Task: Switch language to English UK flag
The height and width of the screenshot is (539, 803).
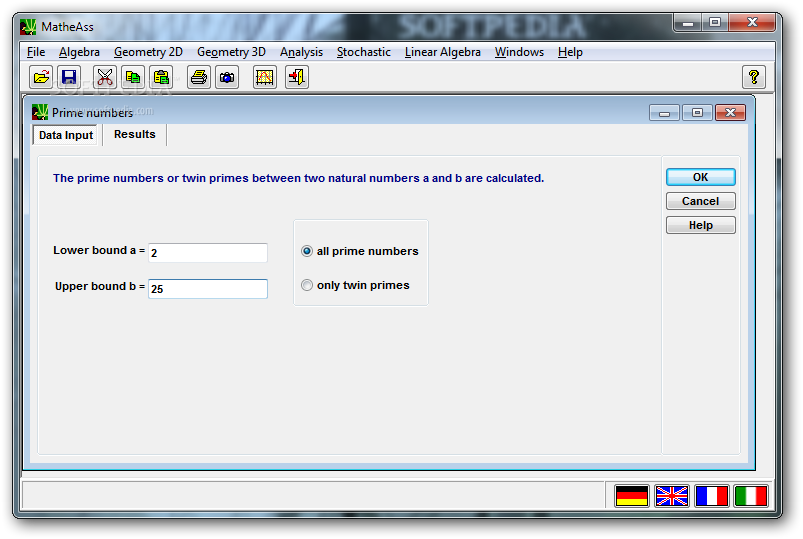Action: [672, 496]
